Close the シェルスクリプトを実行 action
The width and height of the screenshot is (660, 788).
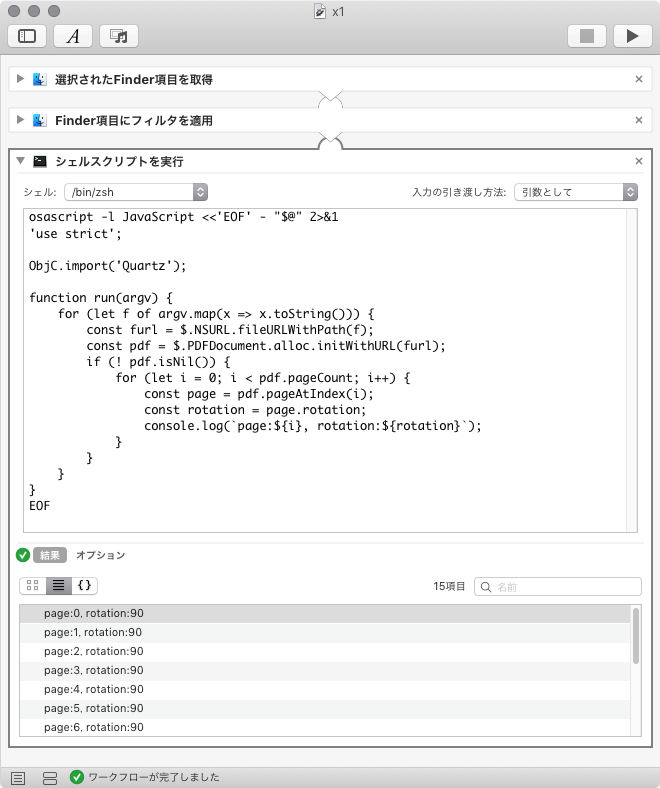tap(639, 161)
